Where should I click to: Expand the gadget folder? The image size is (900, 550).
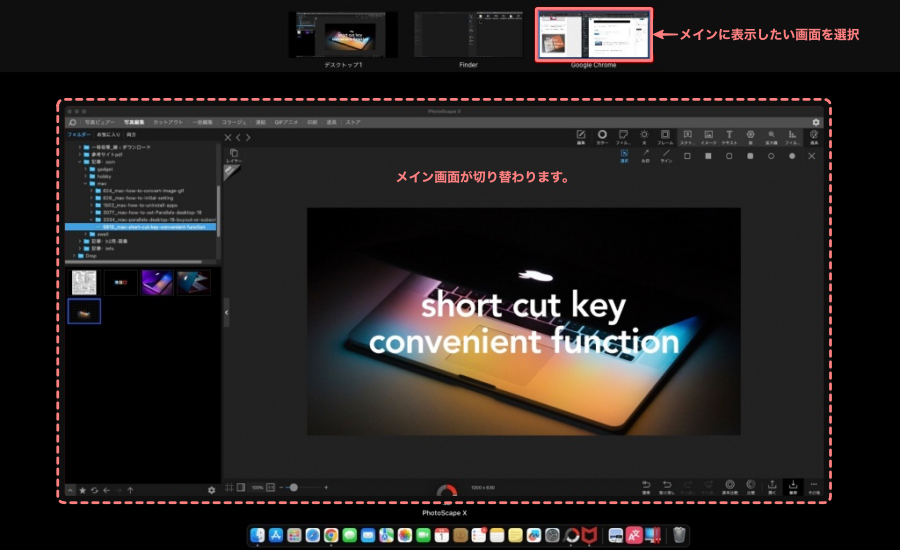(x=86, y=169)
